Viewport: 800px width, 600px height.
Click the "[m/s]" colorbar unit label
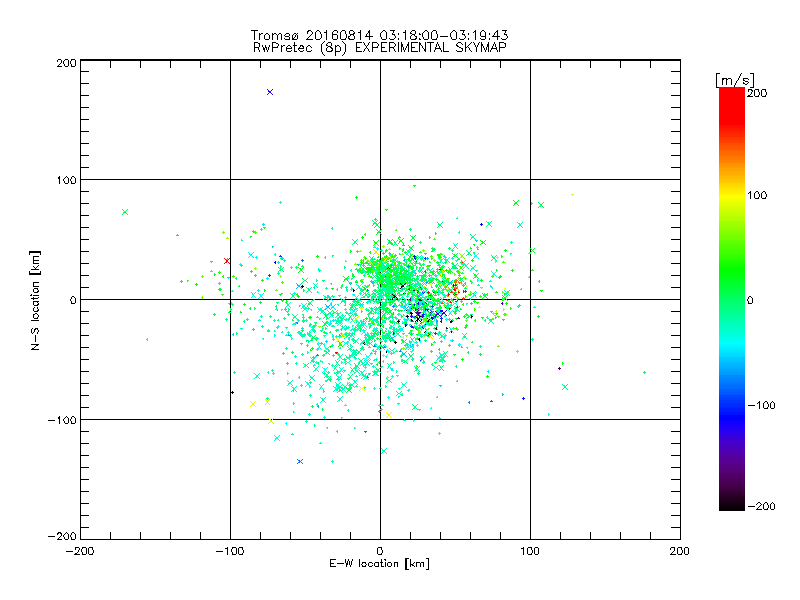point(735,80)
